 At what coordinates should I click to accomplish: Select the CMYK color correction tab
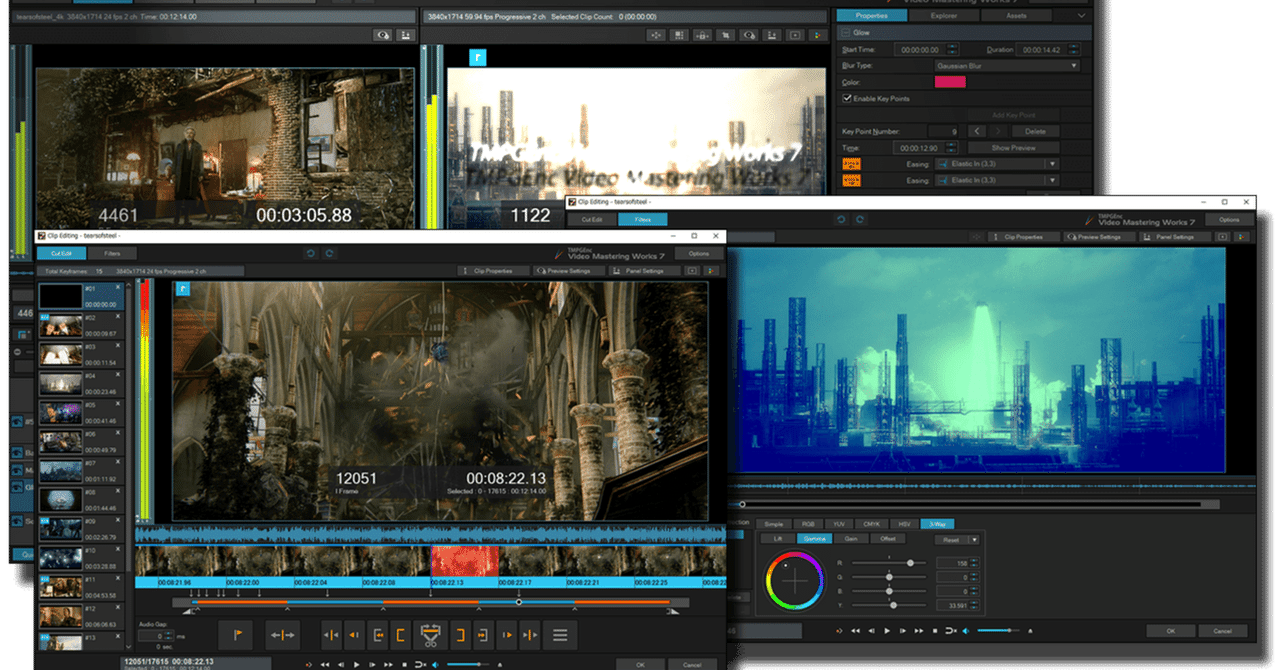tap(871, 524)
